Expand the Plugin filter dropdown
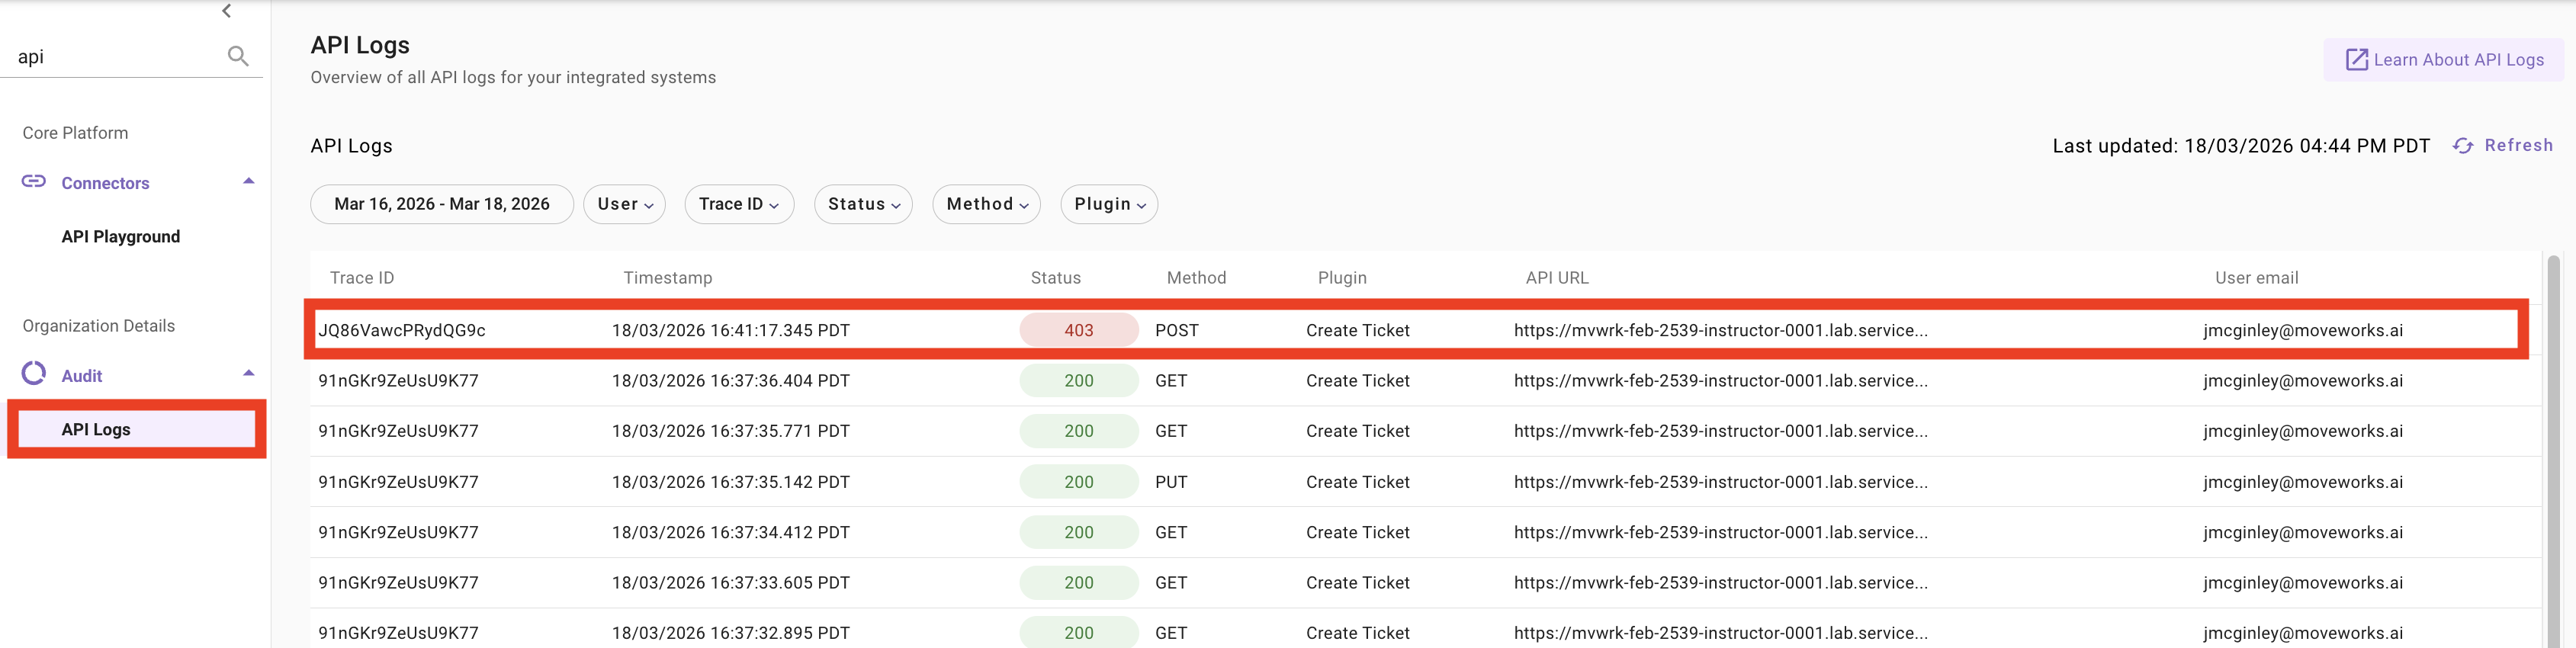 point(1108,204)
